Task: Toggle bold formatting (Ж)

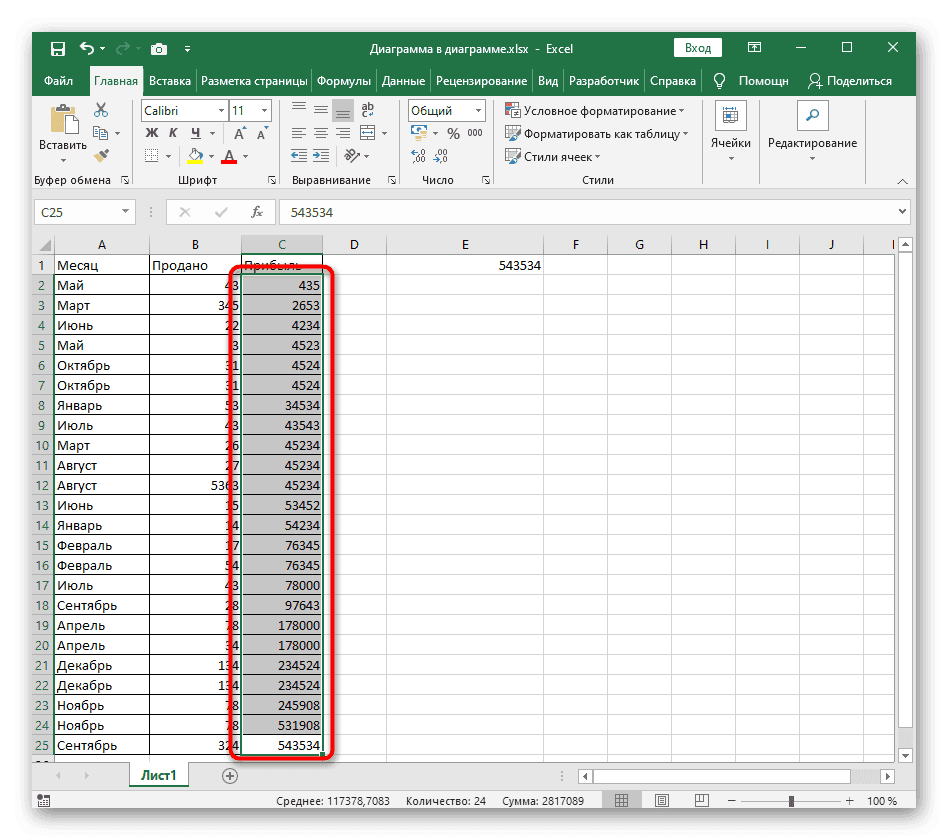Action: click(x=152, y=133)
